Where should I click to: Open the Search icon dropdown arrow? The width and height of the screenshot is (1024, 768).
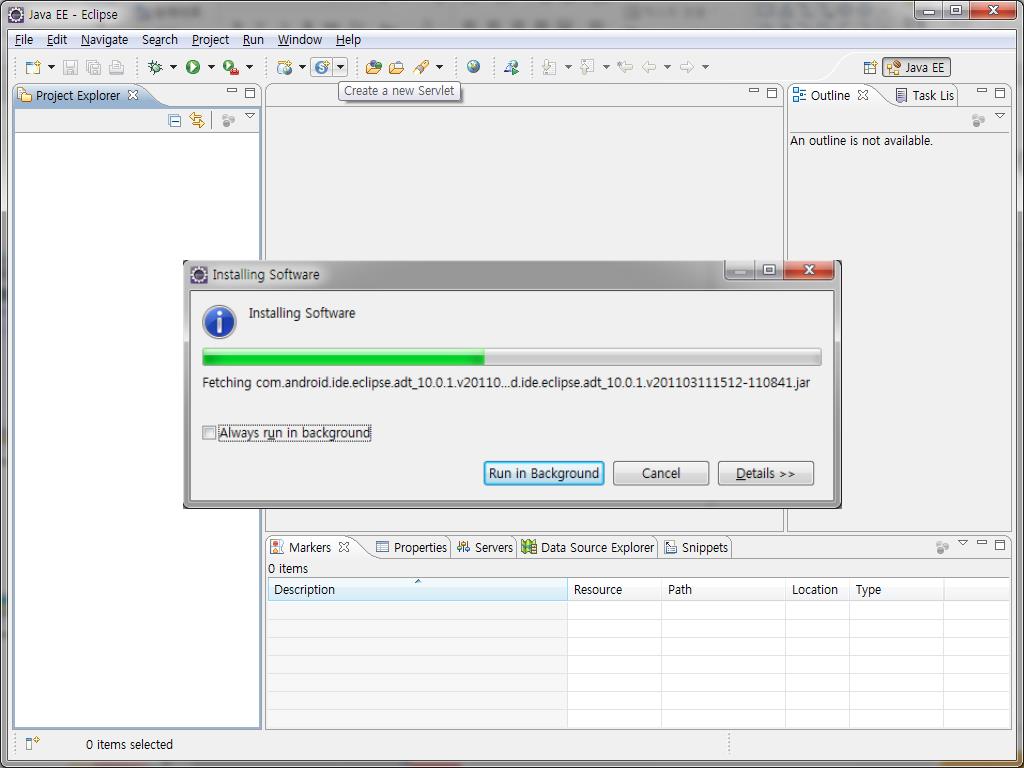(439, 67)
